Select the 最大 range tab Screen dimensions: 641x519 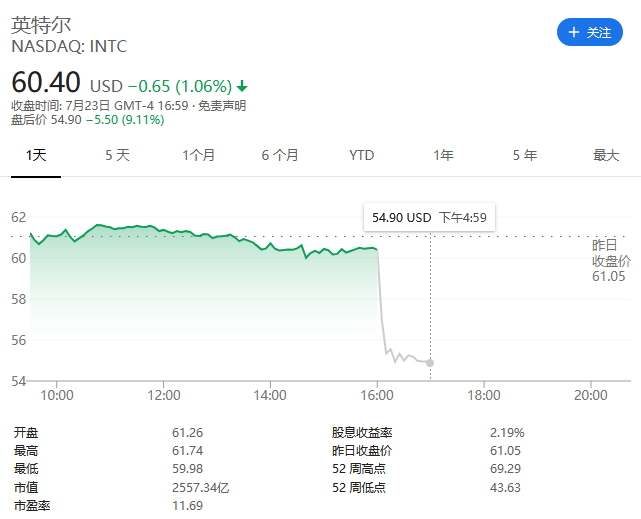606,155
